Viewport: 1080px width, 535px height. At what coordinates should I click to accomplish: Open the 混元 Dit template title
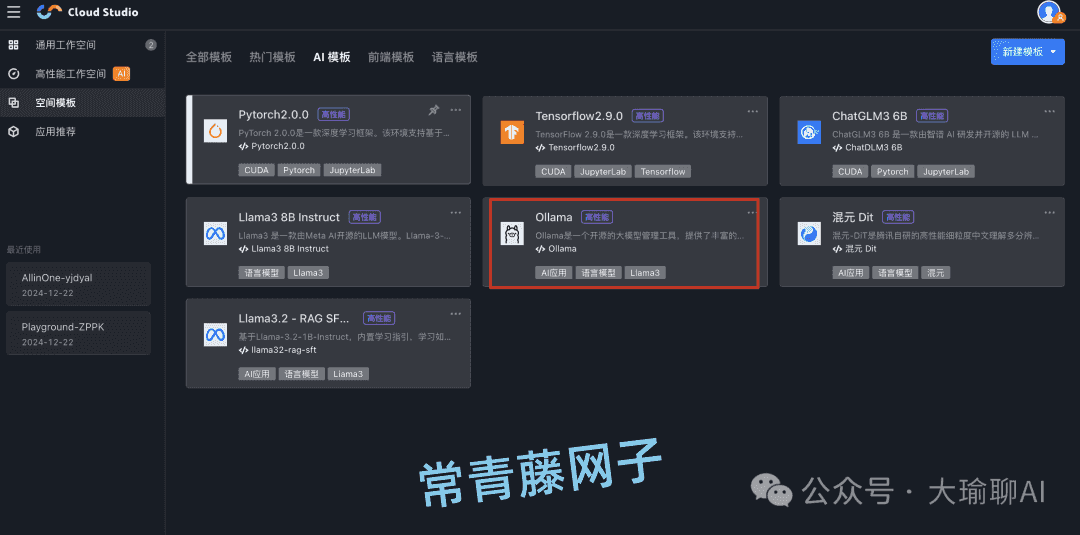pos(853,217)
